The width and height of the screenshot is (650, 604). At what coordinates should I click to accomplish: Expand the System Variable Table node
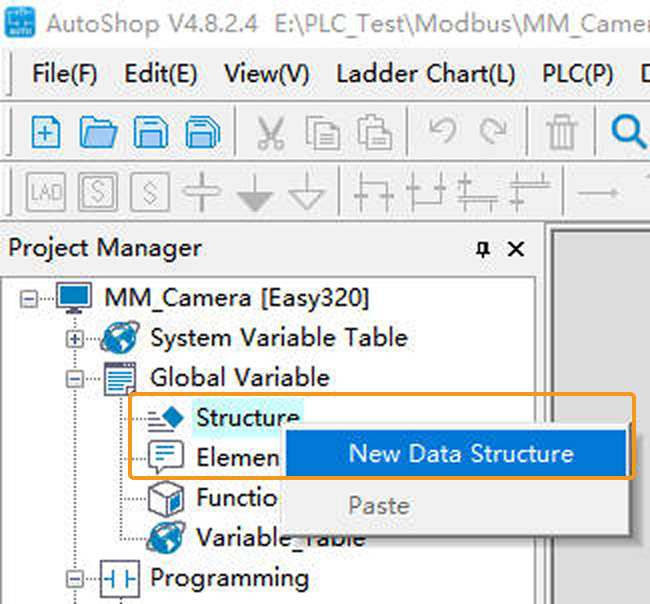coord(75,338)
